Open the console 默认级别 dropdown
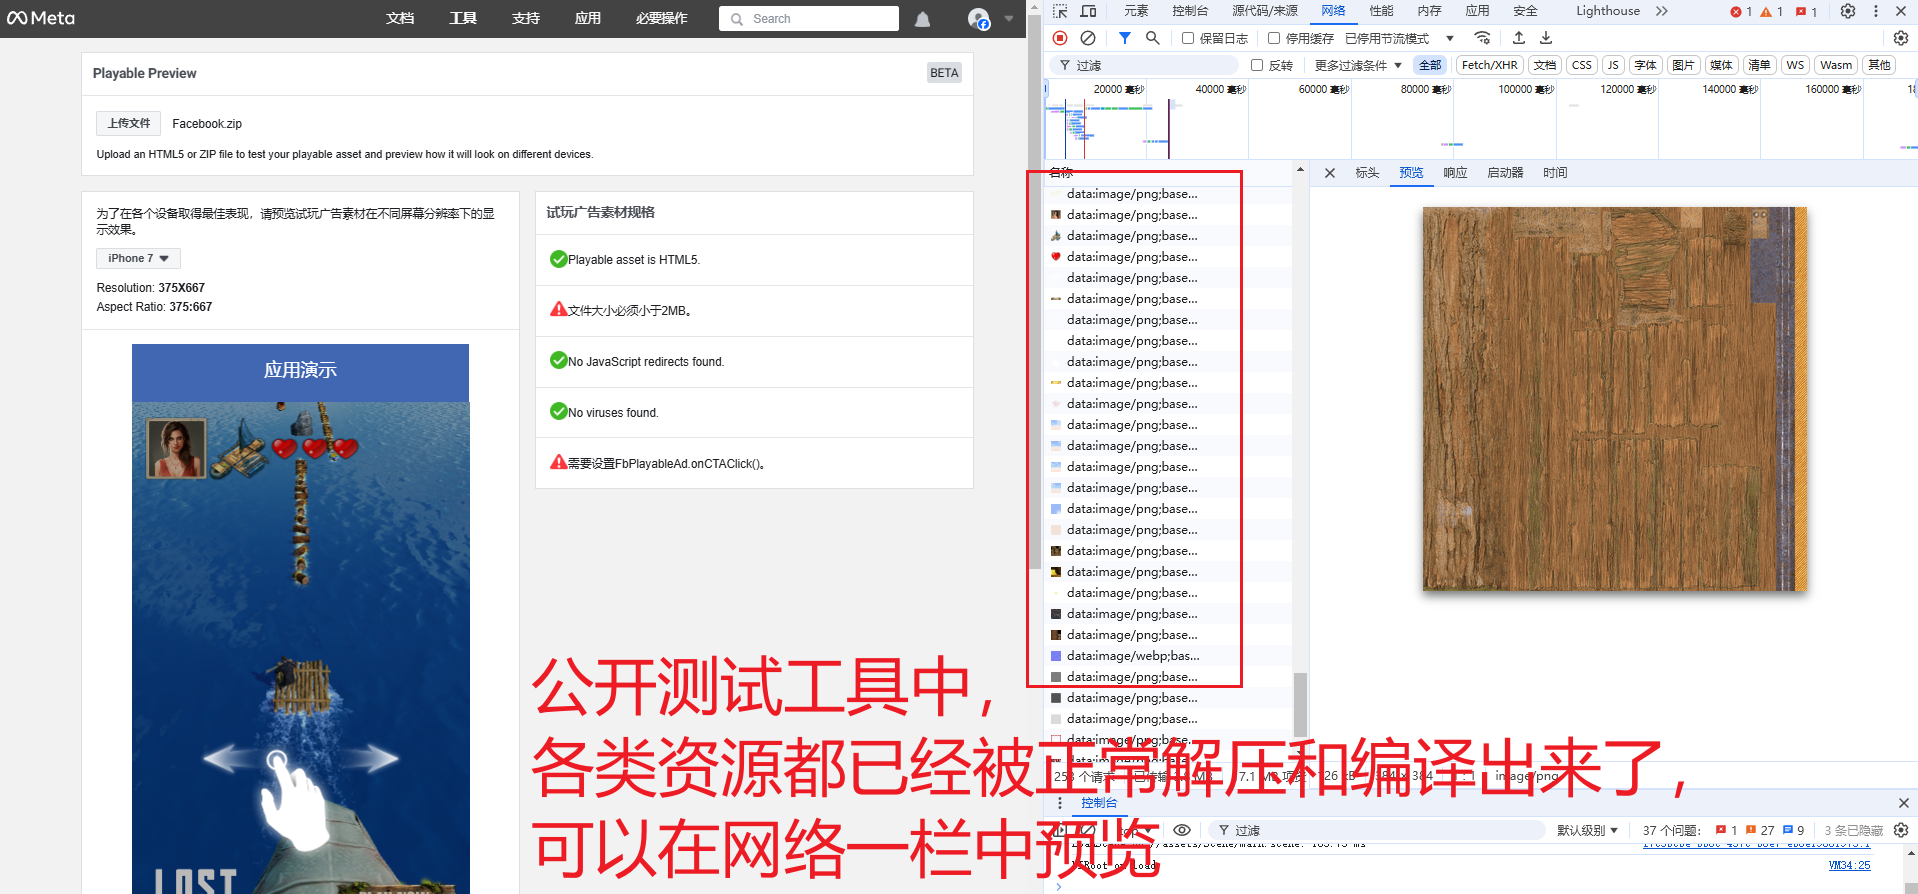Image resolution: width=1918 pixels, height=894 pixels. 1587,830
